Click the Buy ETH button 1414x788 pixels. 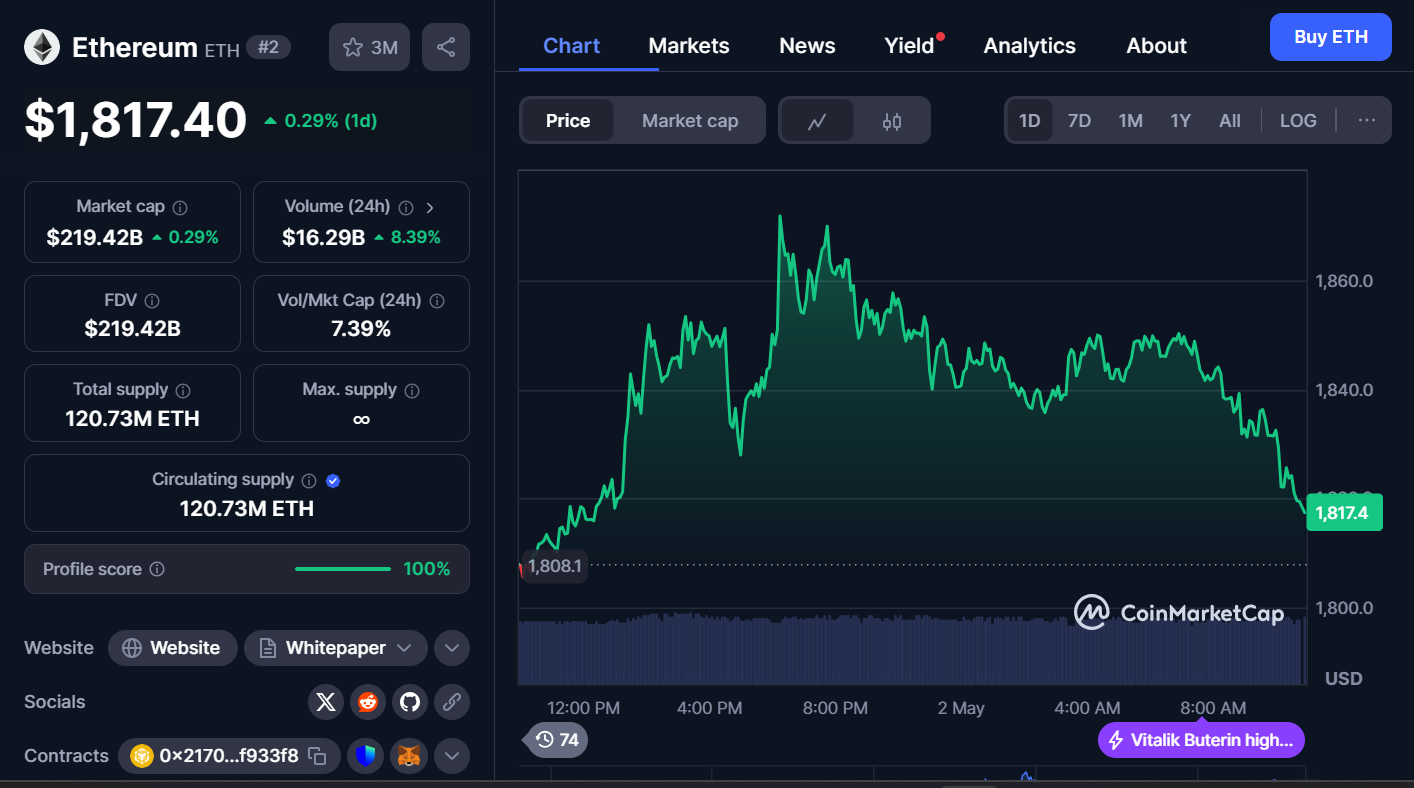click(1331, 37)
